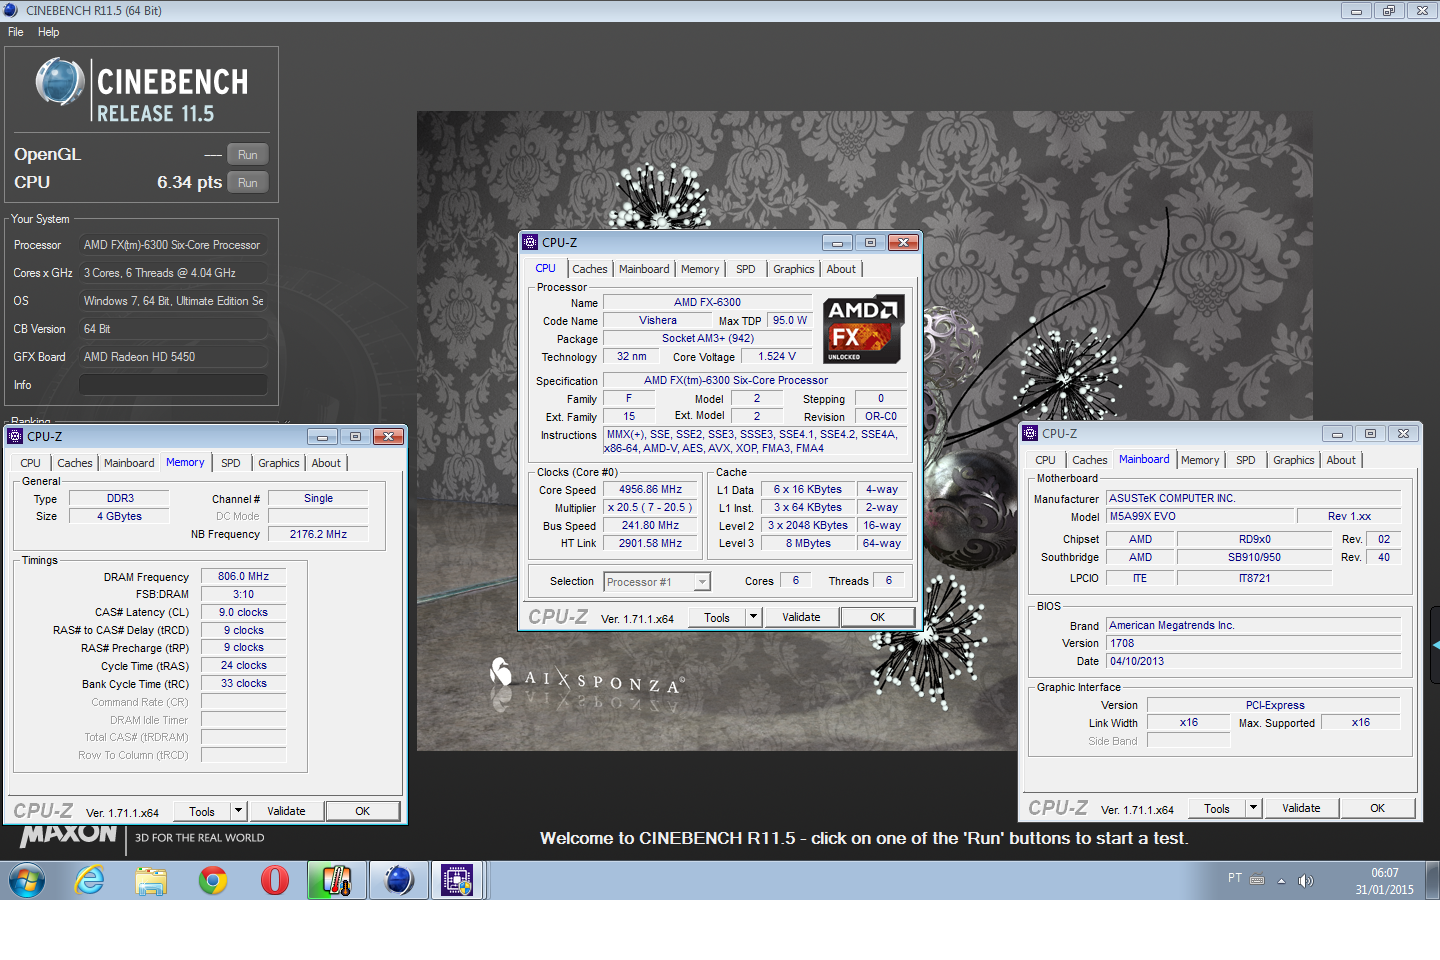Click OK in the CPU window

point(878,617)
